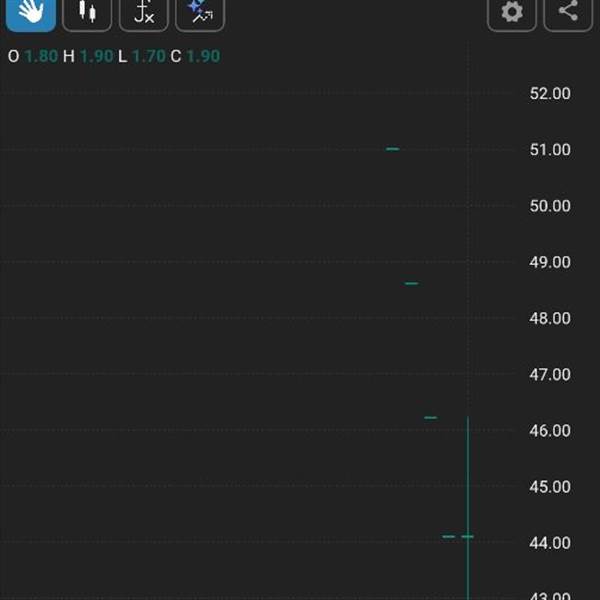
Task: Click the 49.00 price axis label
Action: (550, 262)
